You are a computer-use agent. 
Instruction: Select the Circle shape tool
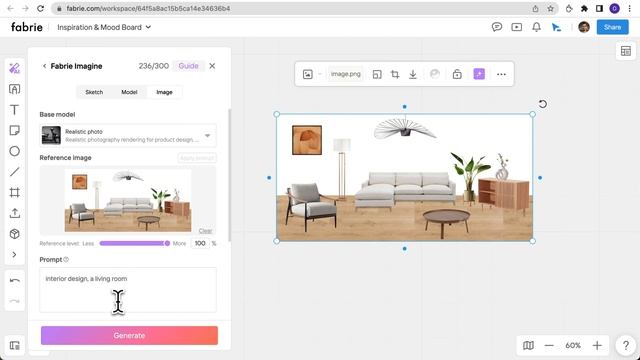coord(14,151)
